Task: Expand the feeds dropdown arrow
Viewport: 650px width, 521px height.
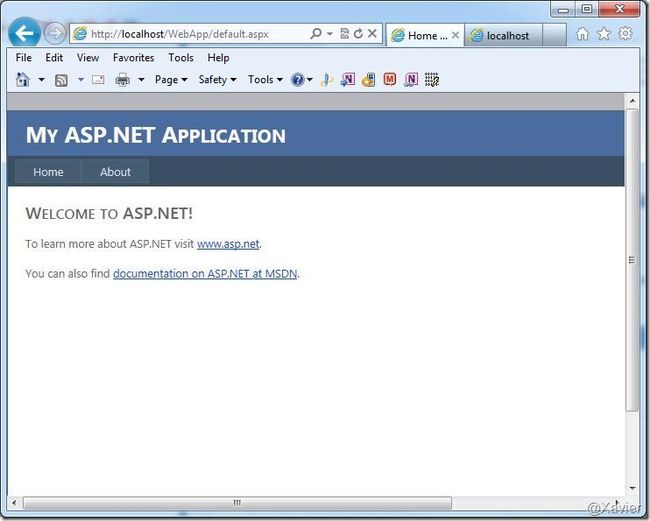Action: [x=81, y=79]
